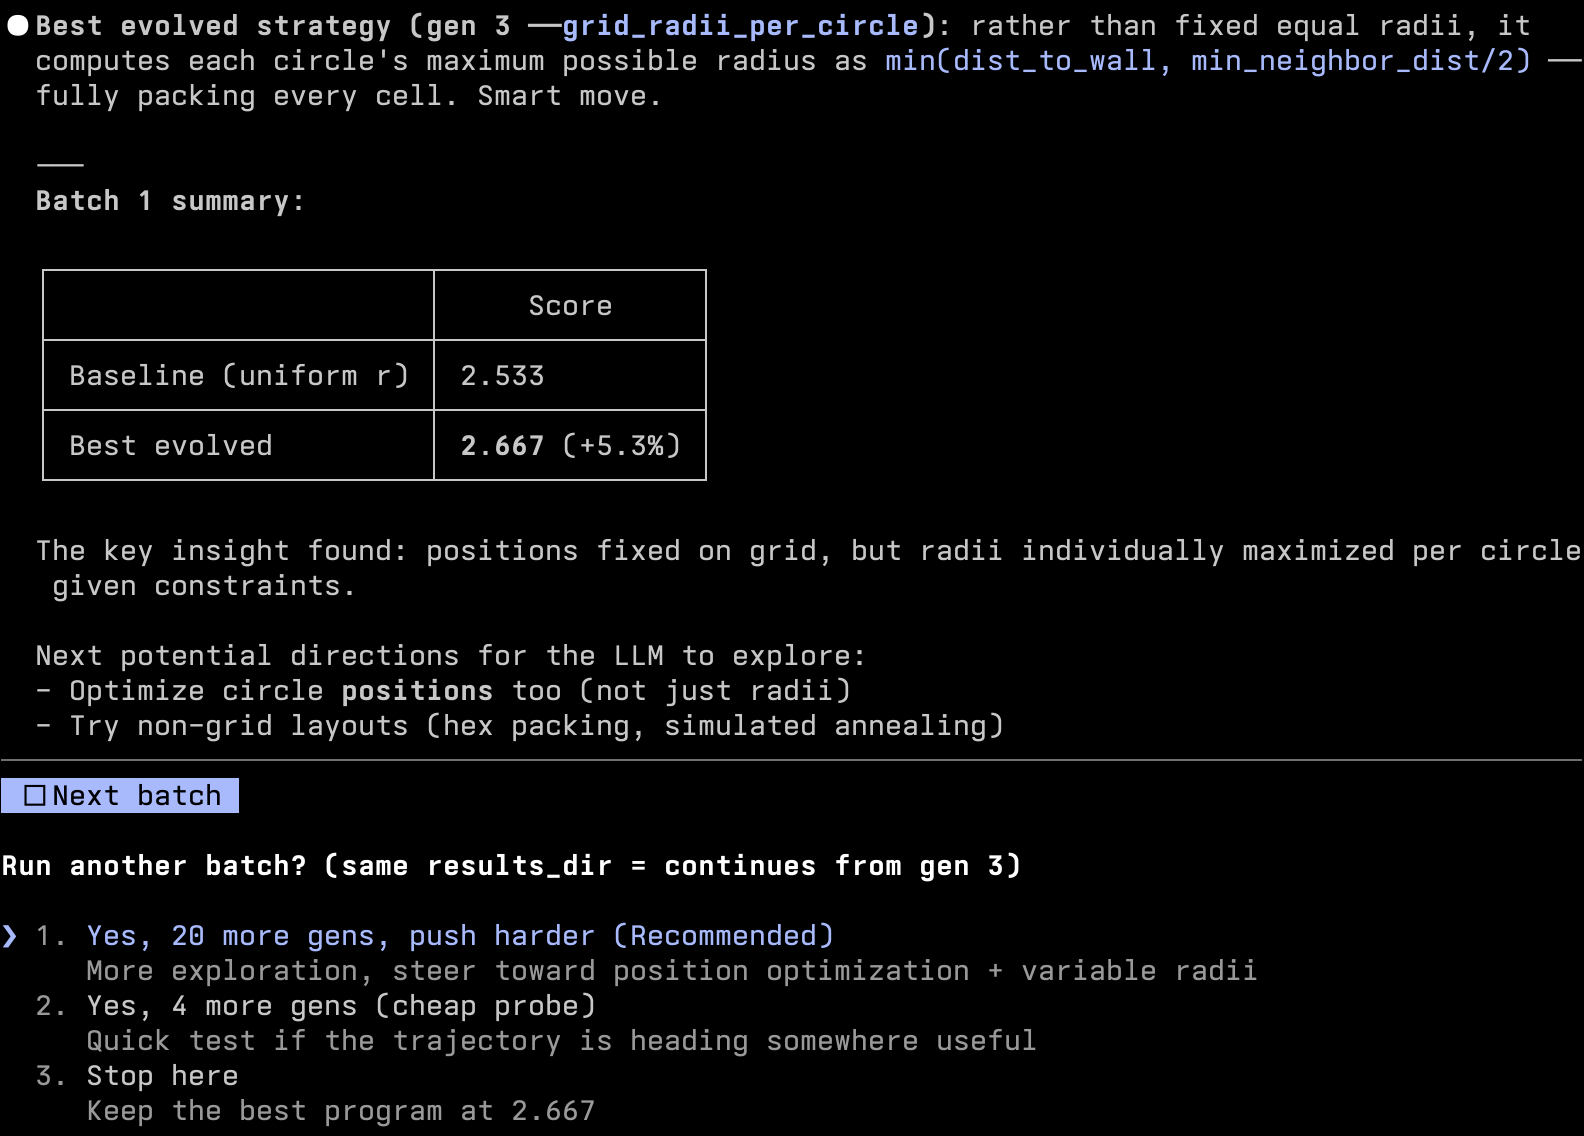Select the Next batch tab label

click(x=136, y=796)
